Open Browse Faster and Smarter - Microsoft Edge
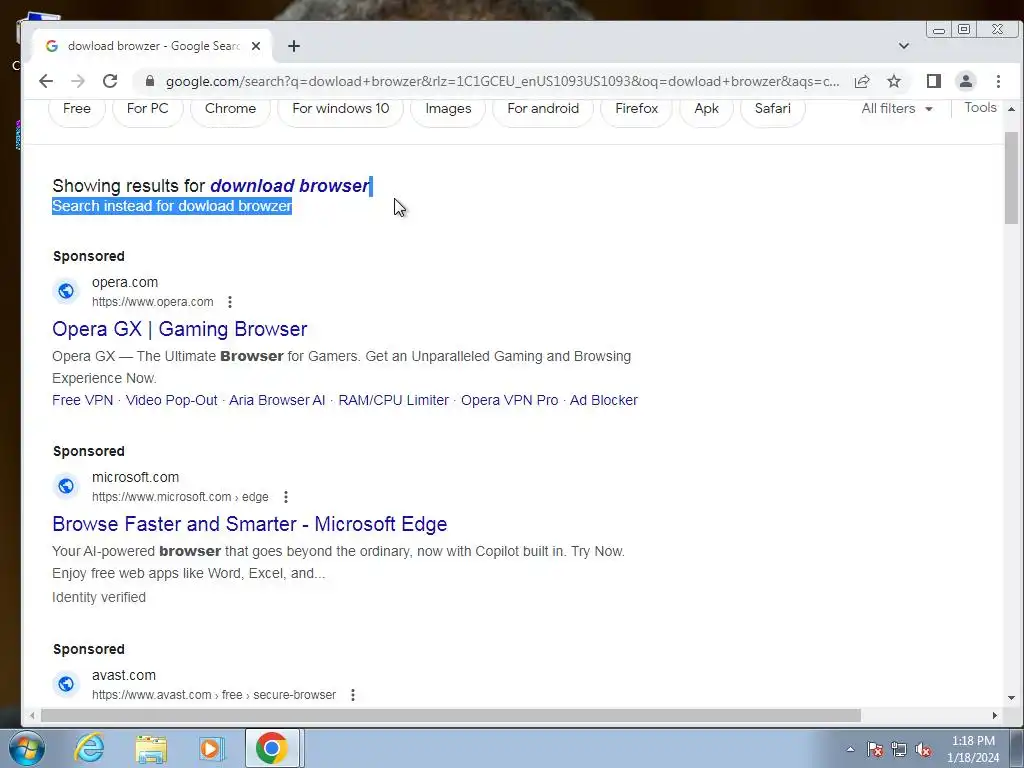The width and height of the screenshot is (1024, 768). tap(249, 524)
